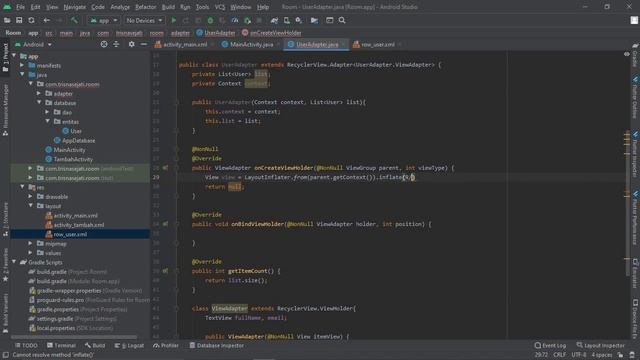
Task: Open the 'No Devices' dropdown
Action: pos(144,20)
